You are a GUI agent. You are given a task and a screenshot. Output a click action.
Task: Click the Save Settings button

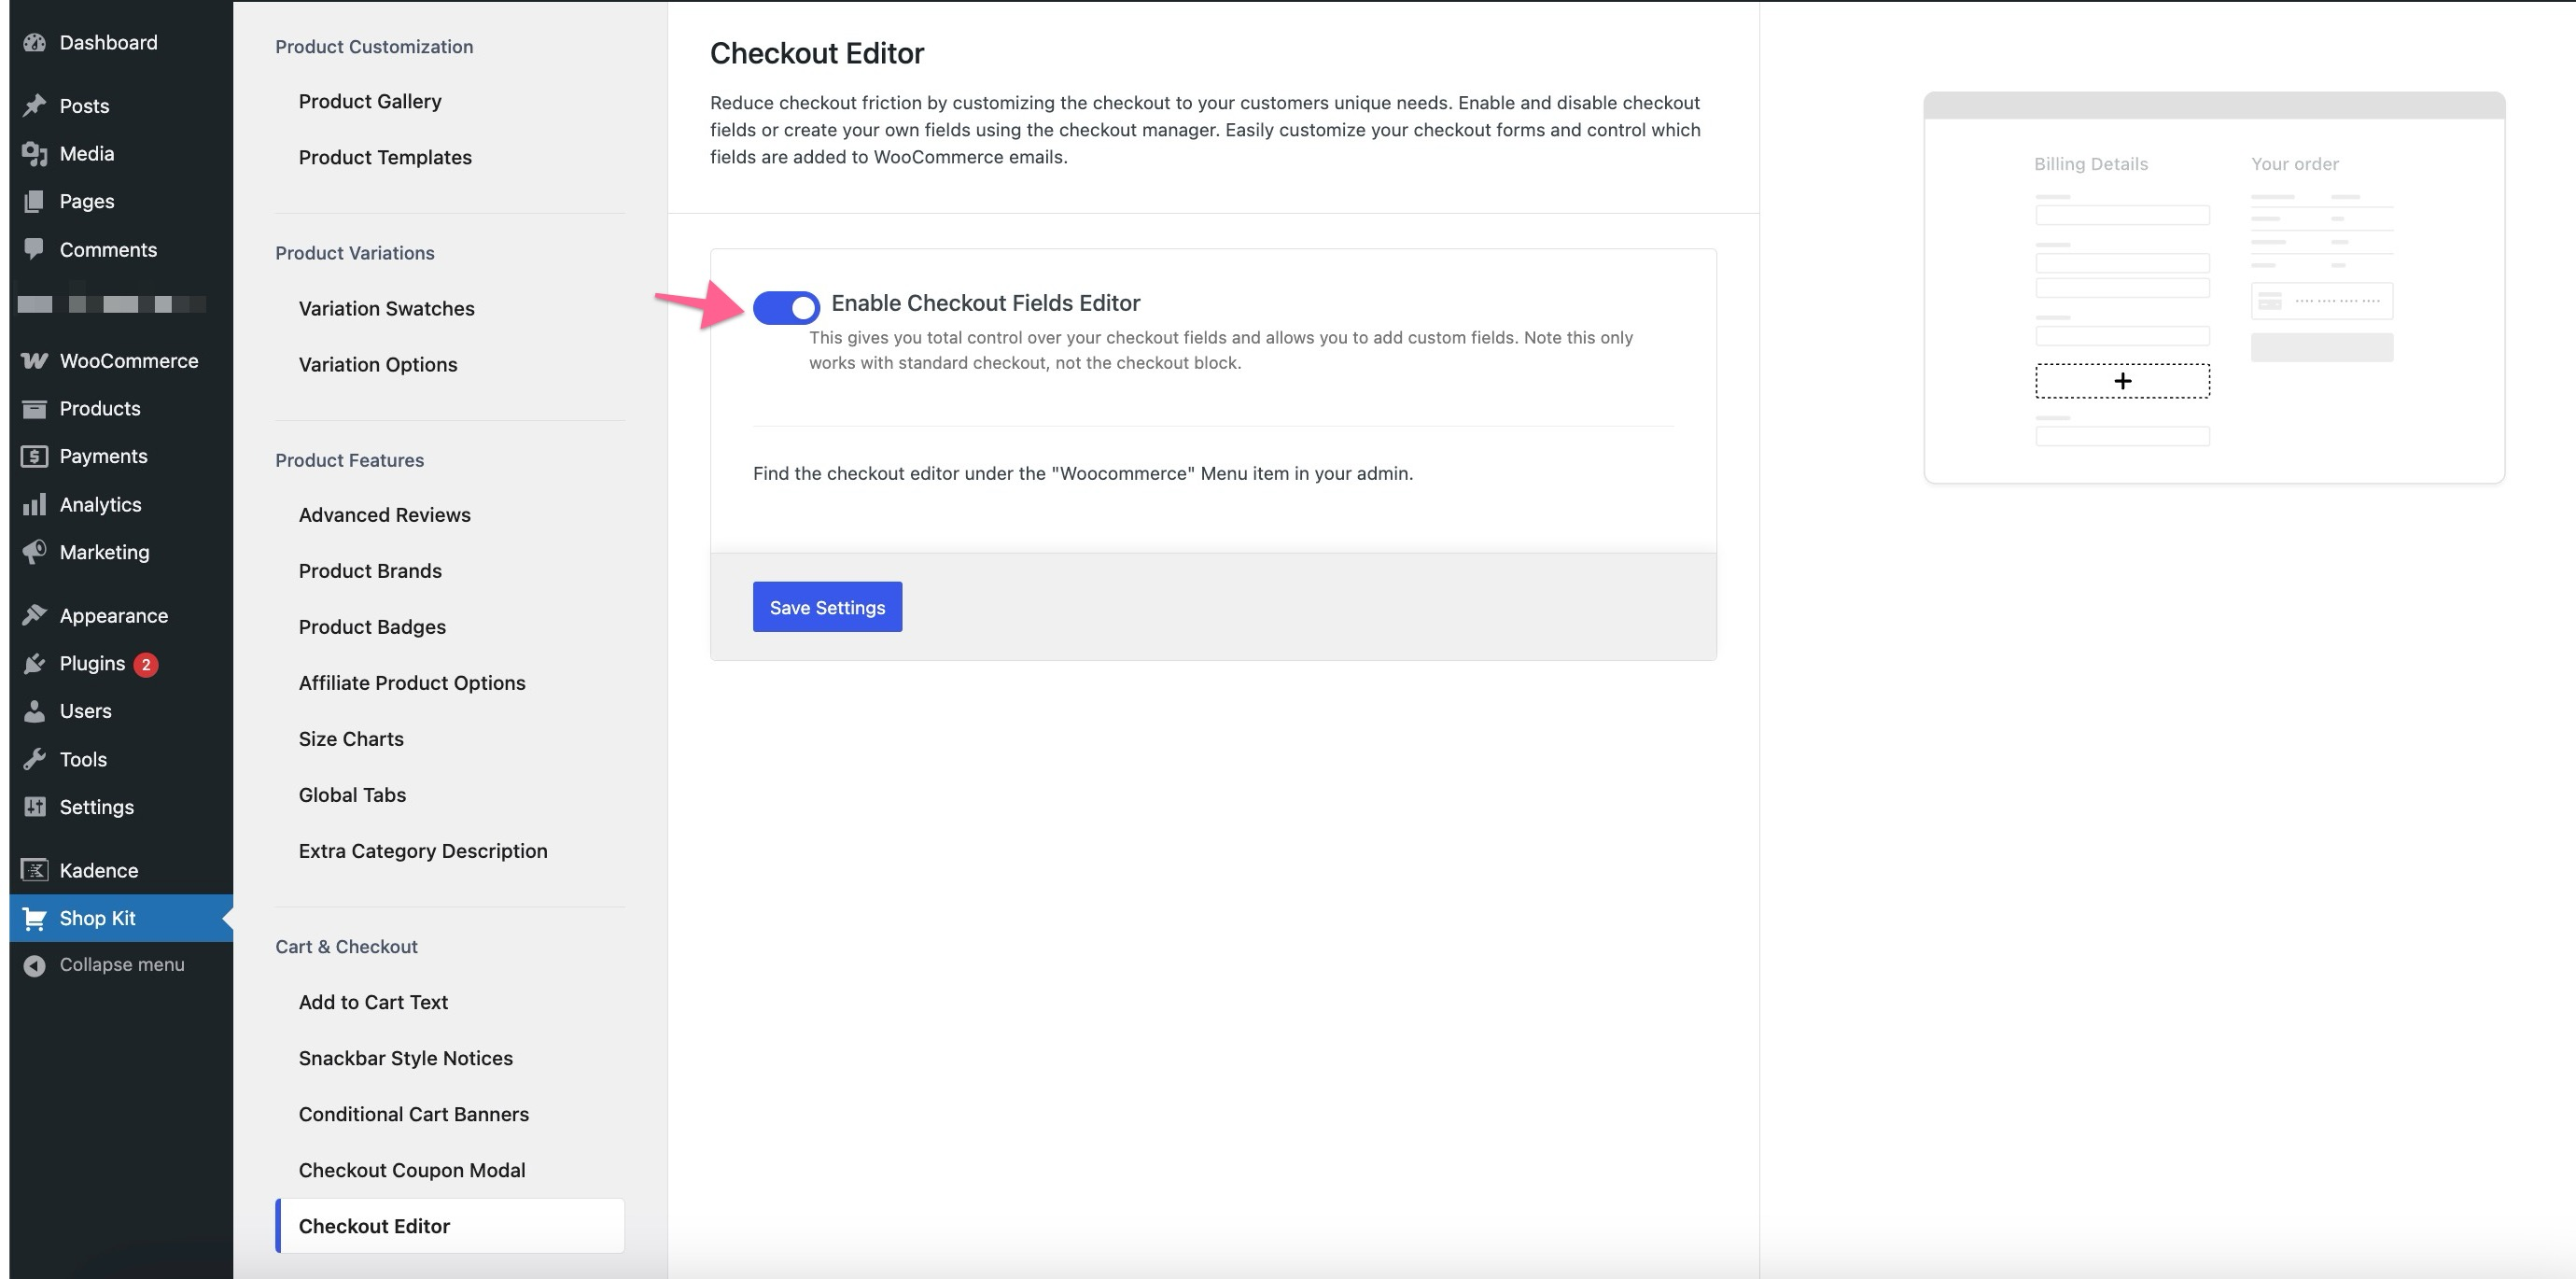[827, 607]
